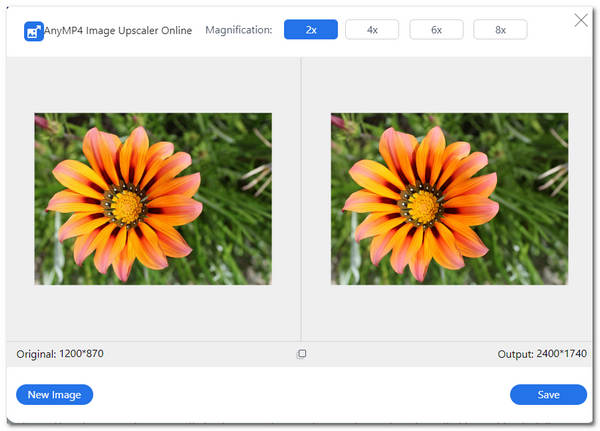This screenshot has height=431, width=600.
Task: Switch magnification to 4x
Action: coord(372,30)
